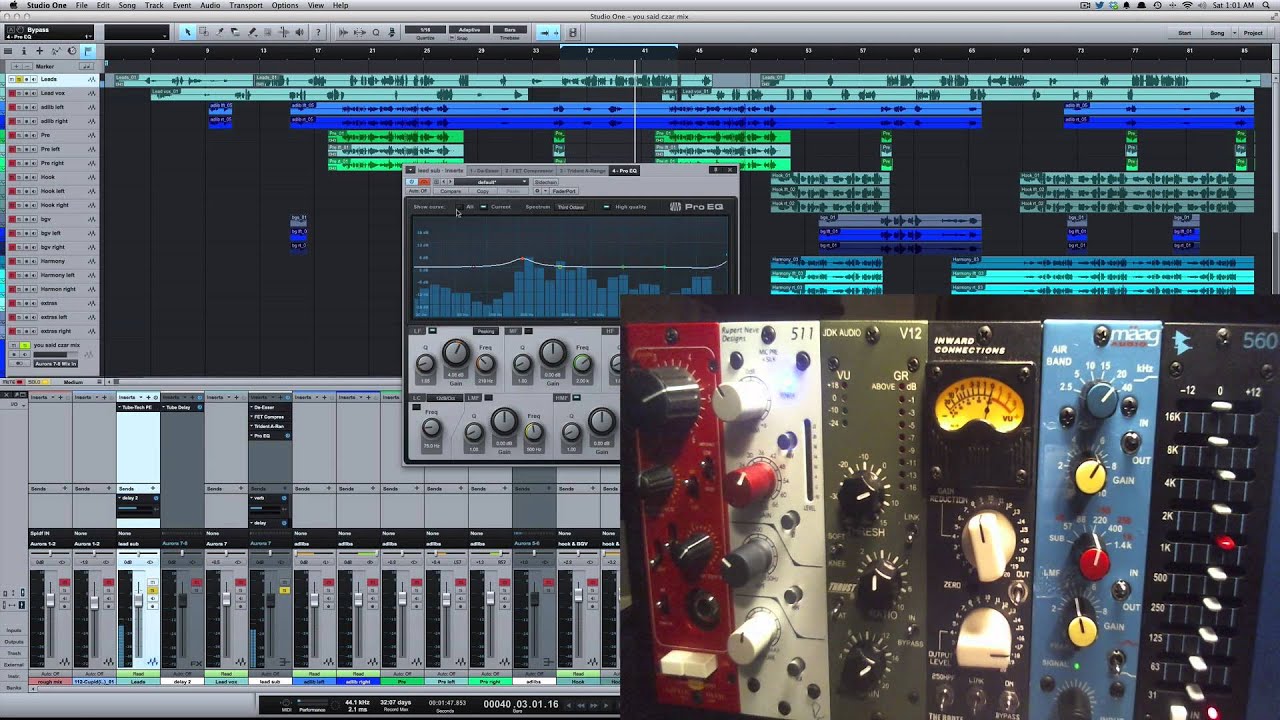Click the Leads channel volume fader
The width and height of the screenshot is (1280, 720).
point(138,600)
